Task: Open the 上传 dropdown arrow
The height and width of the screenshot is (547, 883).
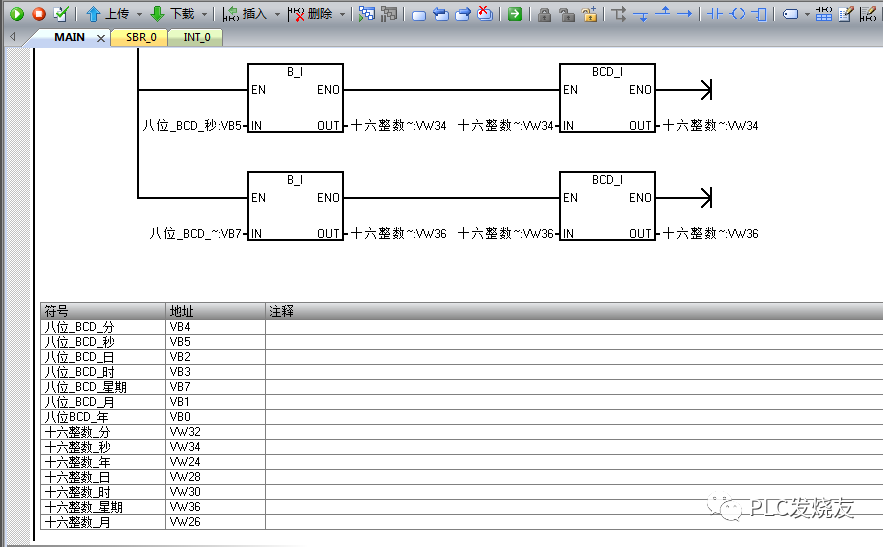Action: tap(139, 14)
